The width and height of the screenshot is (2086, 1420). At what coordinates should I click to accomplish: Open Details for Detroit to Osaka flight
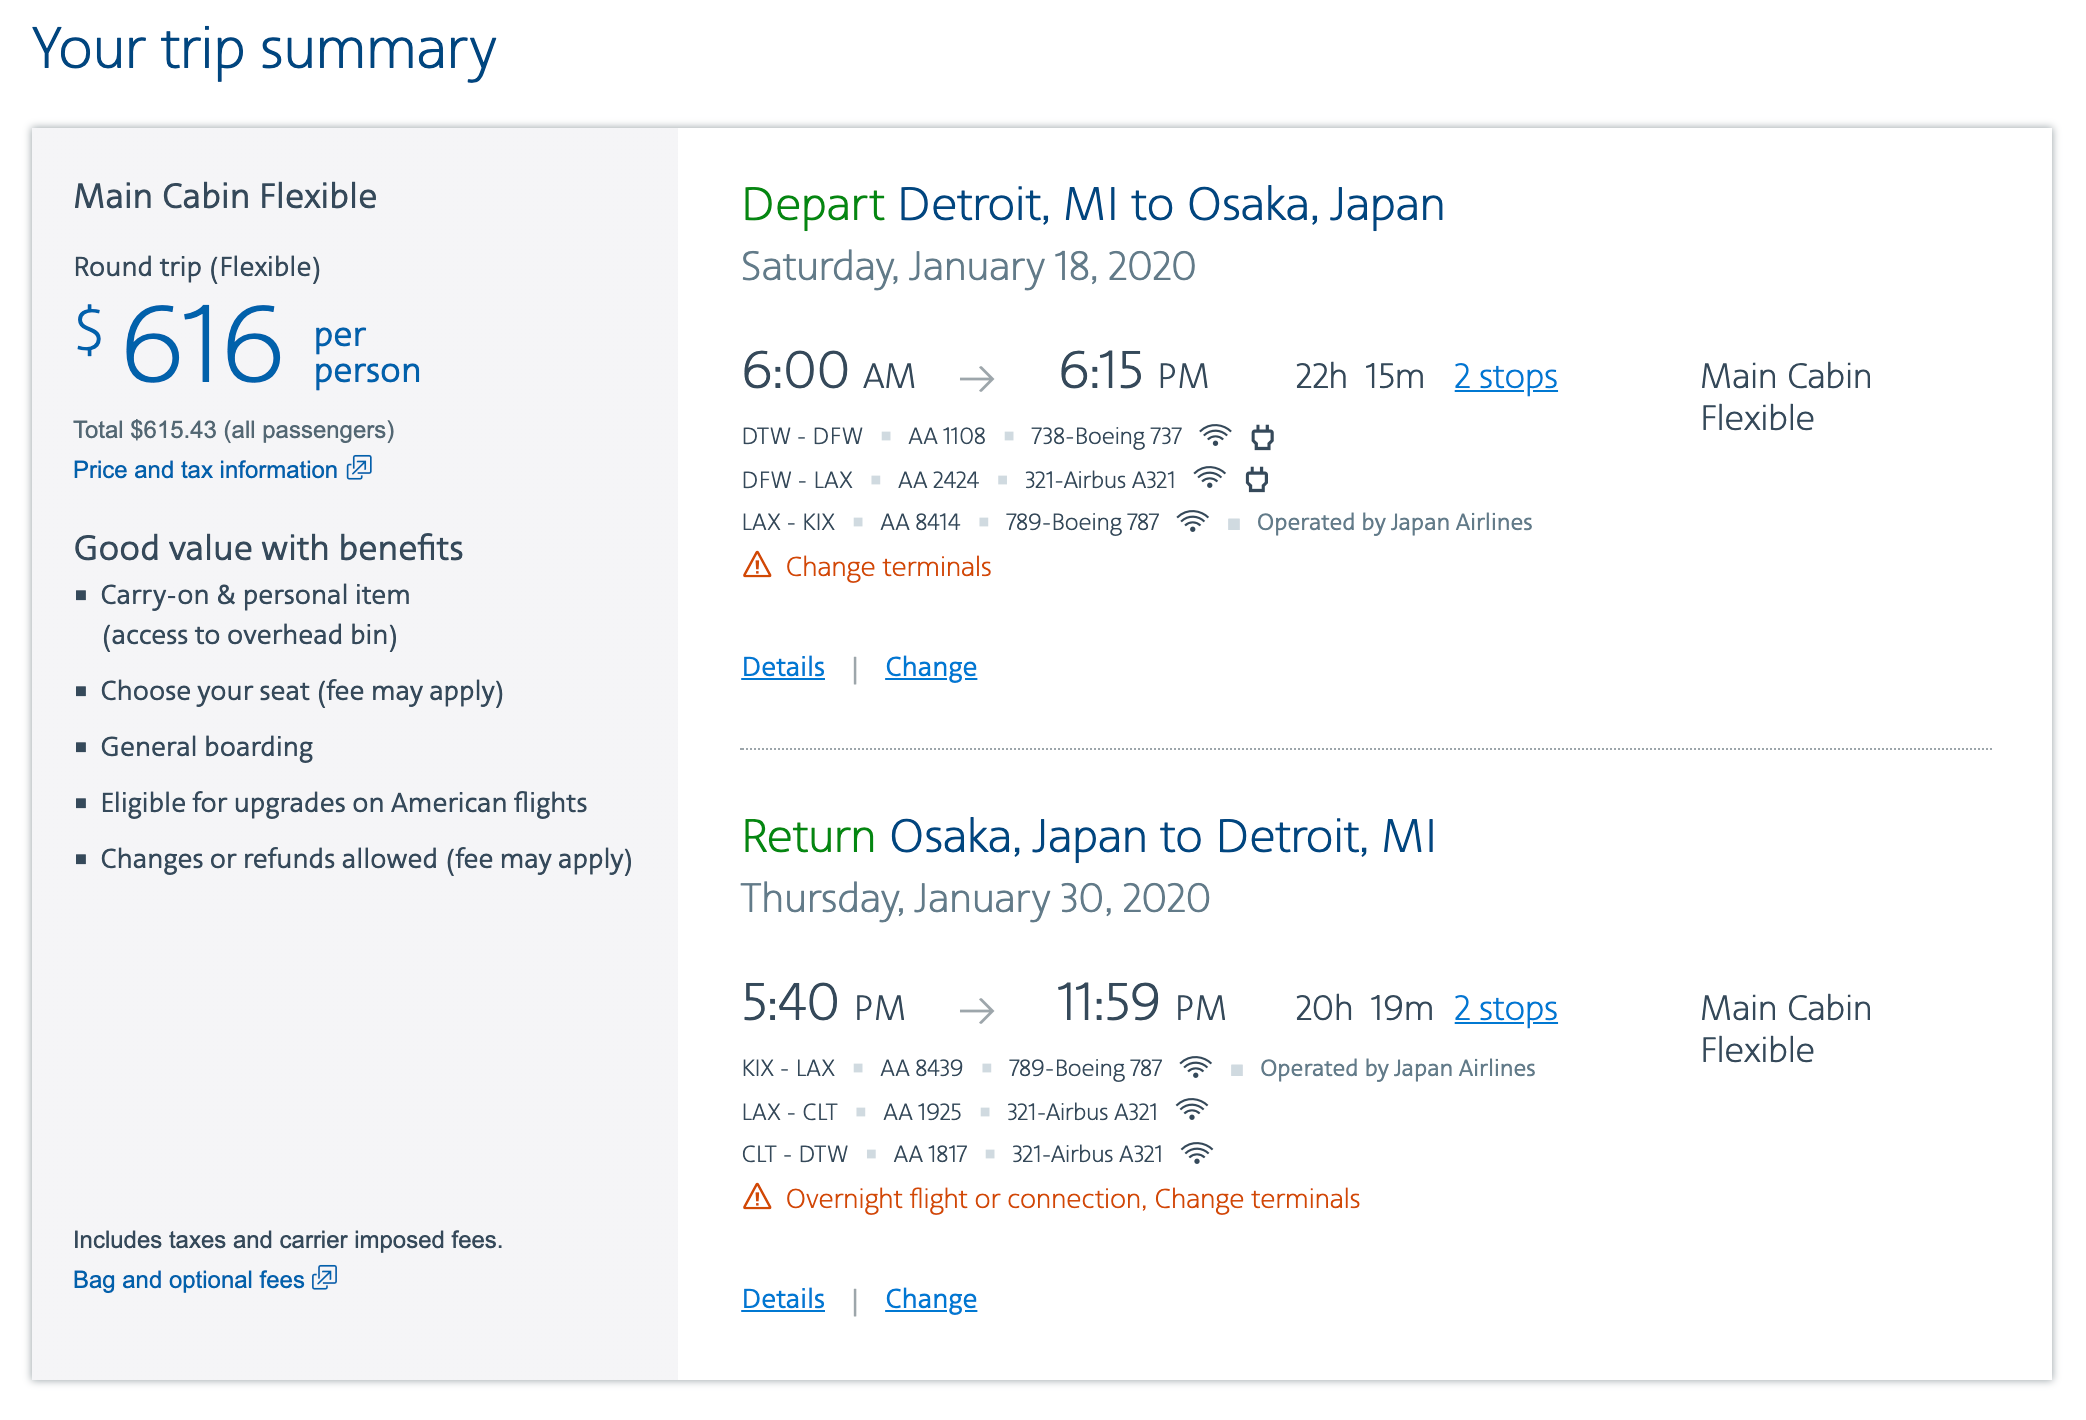click(x=783, y=667)
